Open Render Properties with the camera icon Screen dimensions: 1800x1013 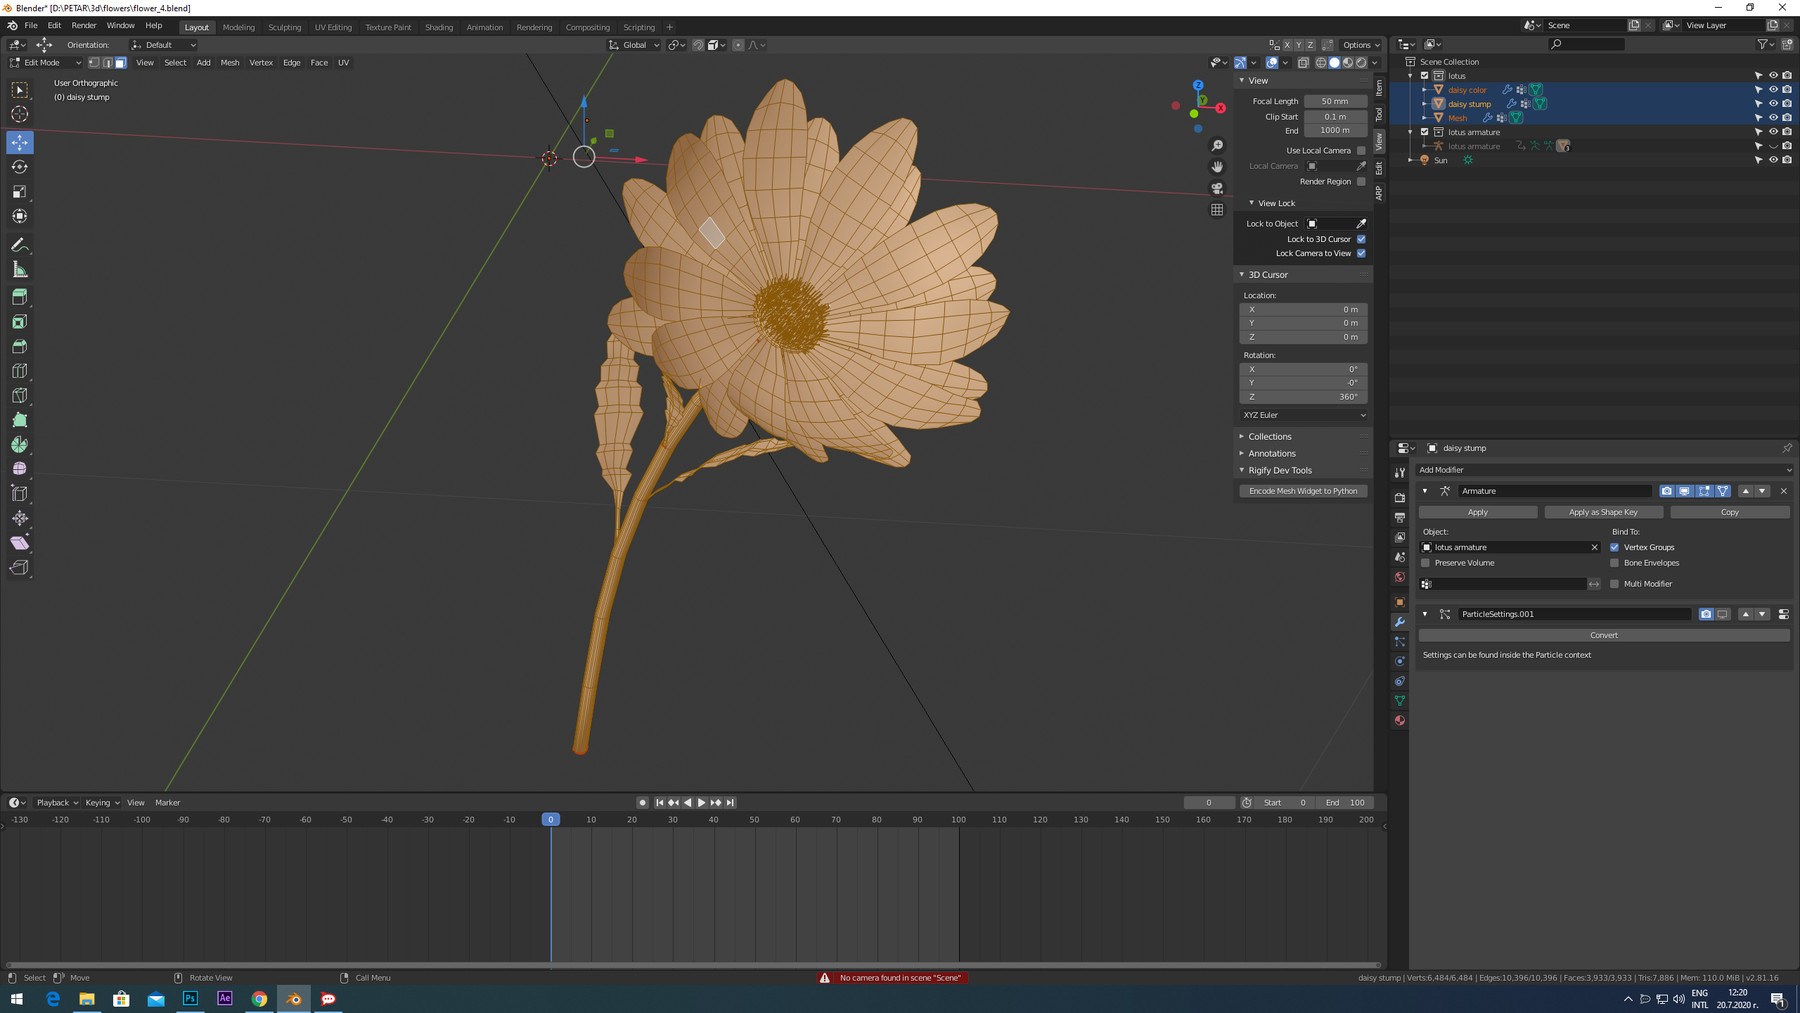1399,496
